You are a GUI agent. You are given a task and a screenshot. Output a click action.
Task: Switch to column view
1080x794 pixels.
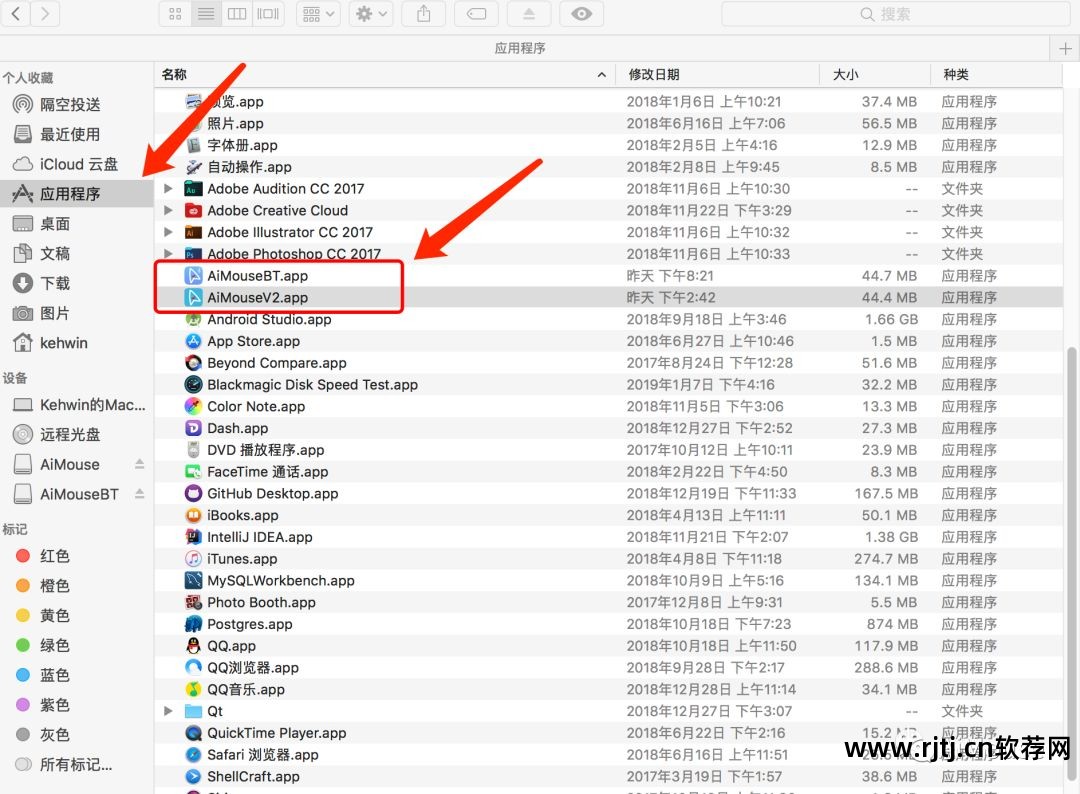pyautogui.click(x=237, y=14)
